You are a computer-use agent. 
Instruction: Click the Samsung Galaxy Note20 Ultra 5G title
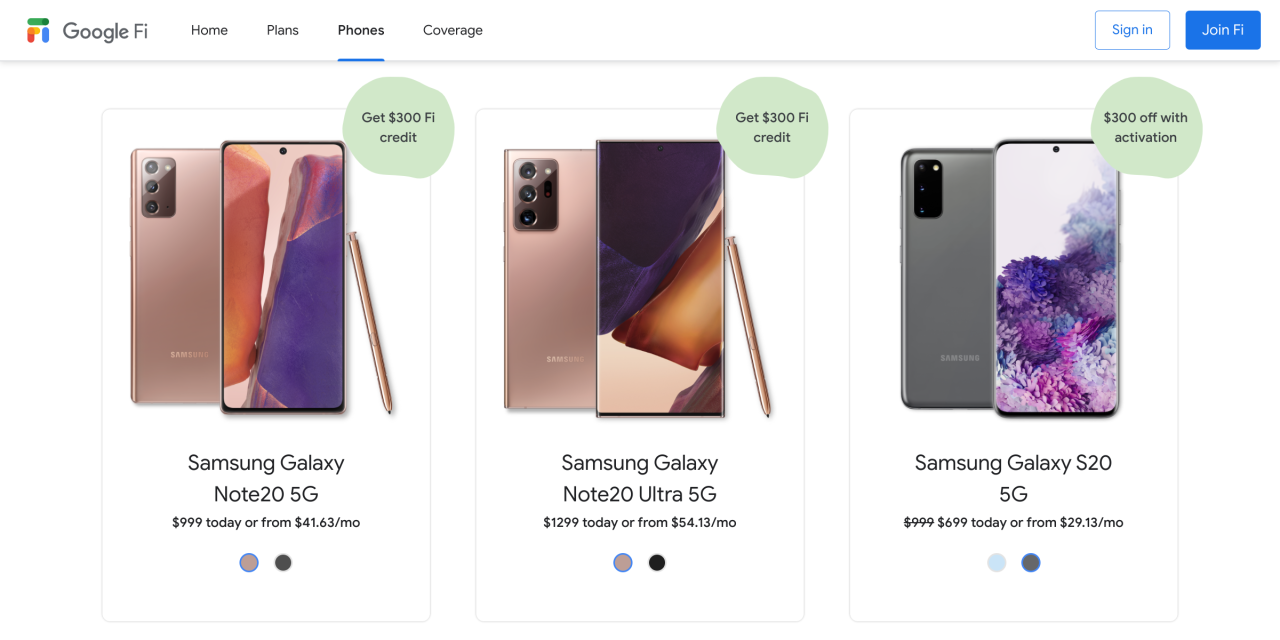coord(640,478)
